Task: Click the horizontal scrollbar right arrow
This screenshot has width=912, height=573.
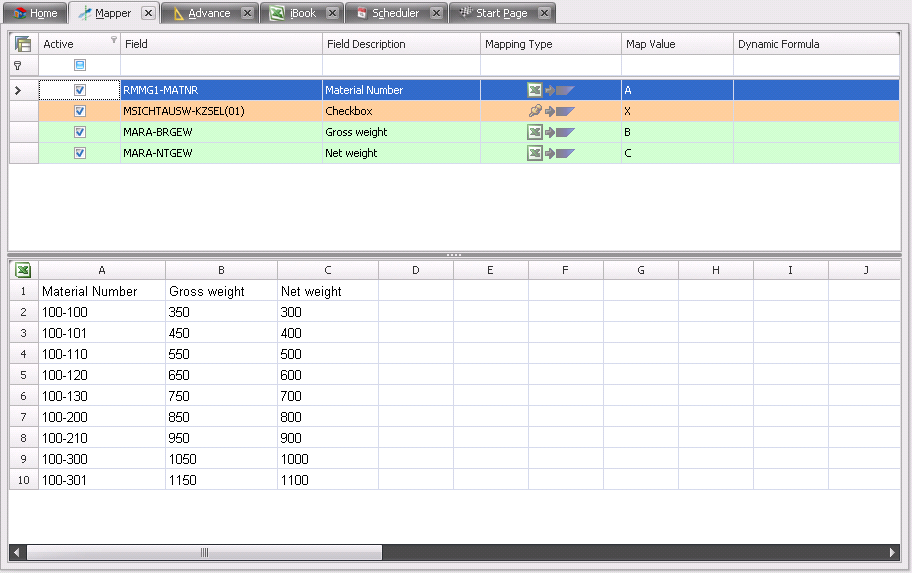Action: (893, 552)
